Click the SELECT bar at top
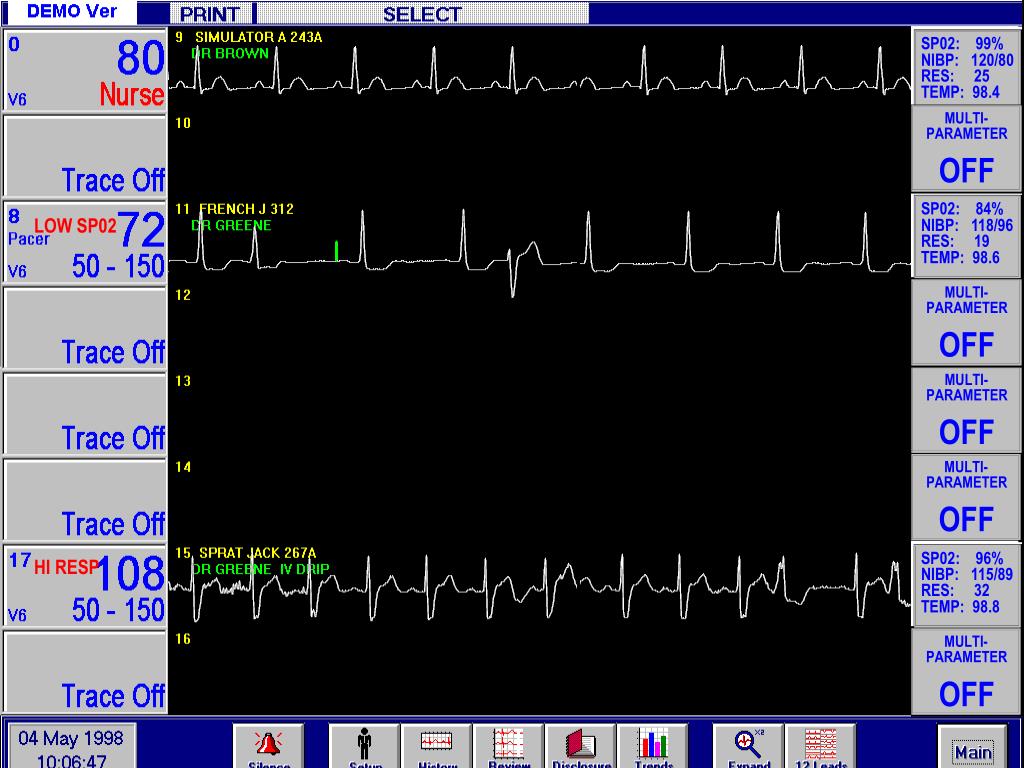1024x768 pixels. coord(422,14)
